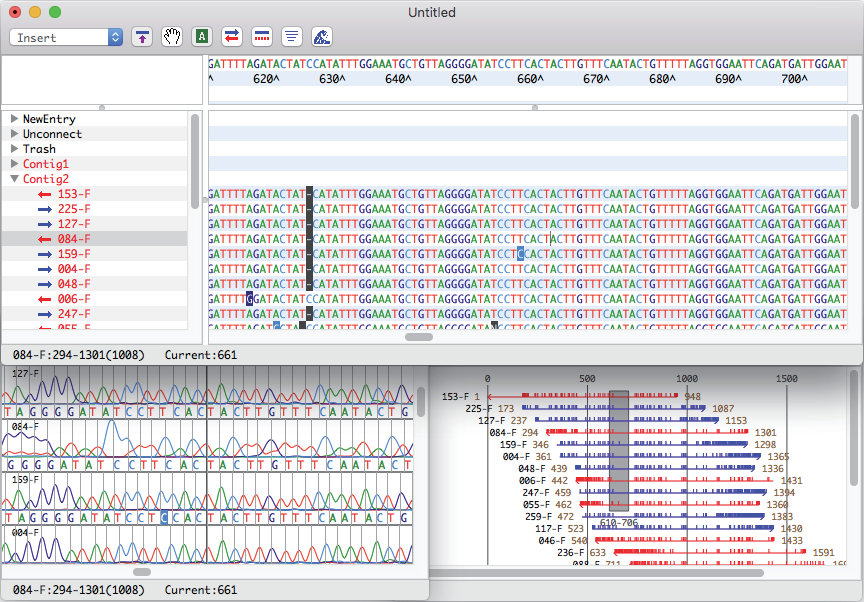Click the red and blue arrows toolbar icon
Screen dimensions: 864x602
click(232, 37)
